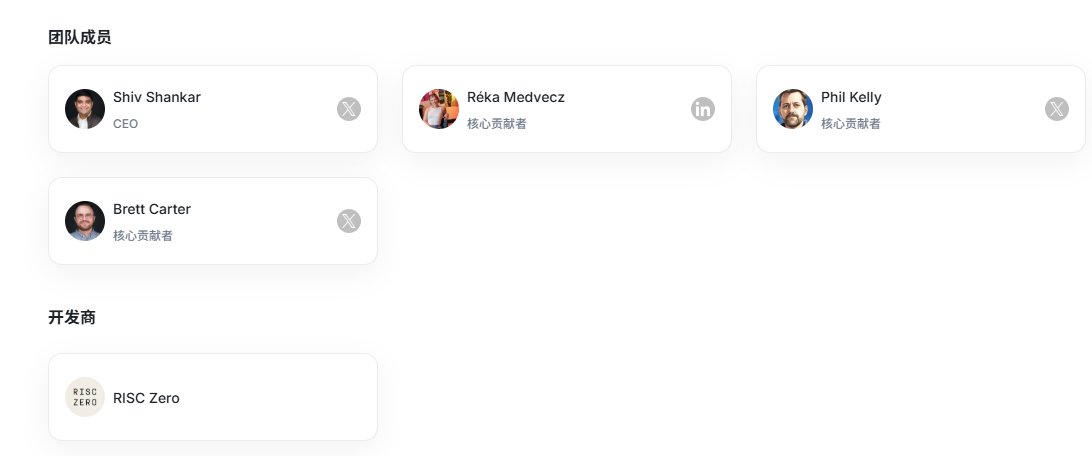1092x456 pixels.
Task: Click 核心贡献者 label under Phil Kelly
Action: (851, 124)
